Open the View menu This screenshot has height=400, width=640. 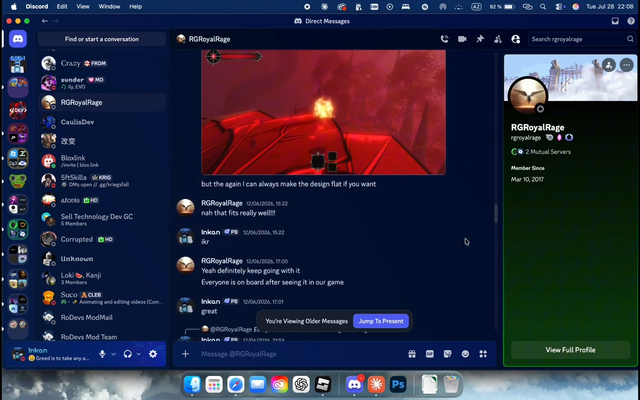(x=83, y=7)
